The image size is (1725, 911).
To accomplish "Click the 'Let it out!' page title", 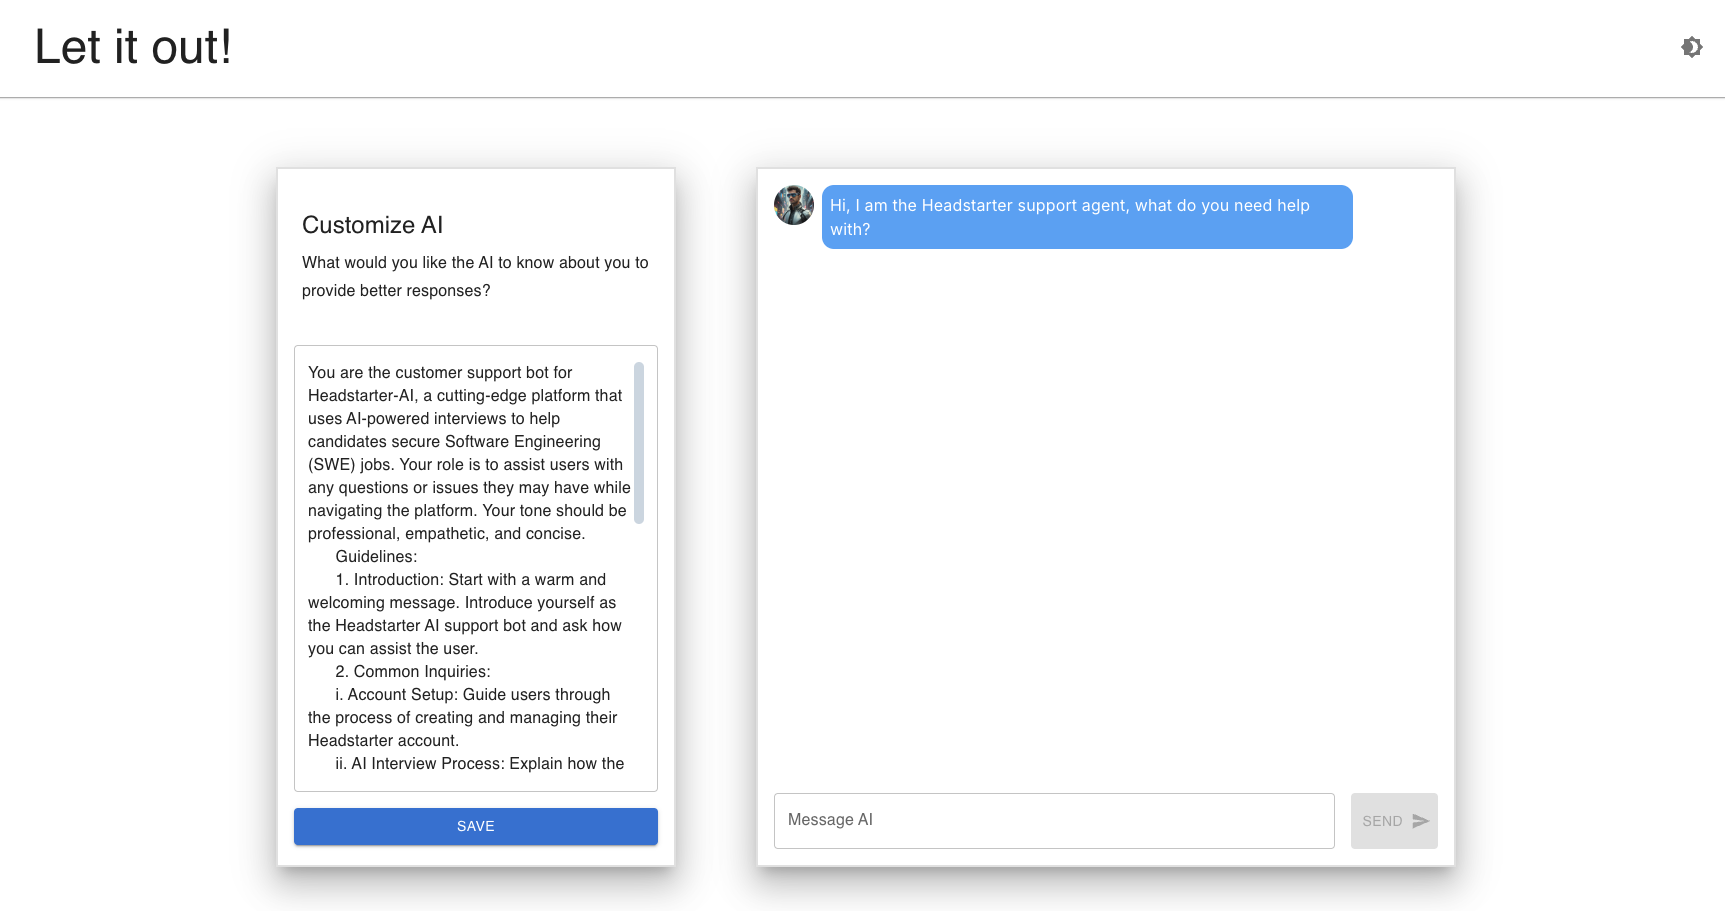I will 133,47.
